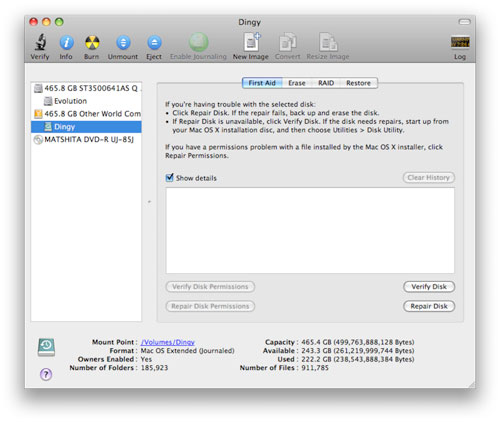Viewport: 500px width, 422px height.
Task: Click the Burn toolbar icon
Action: point(92,43)
